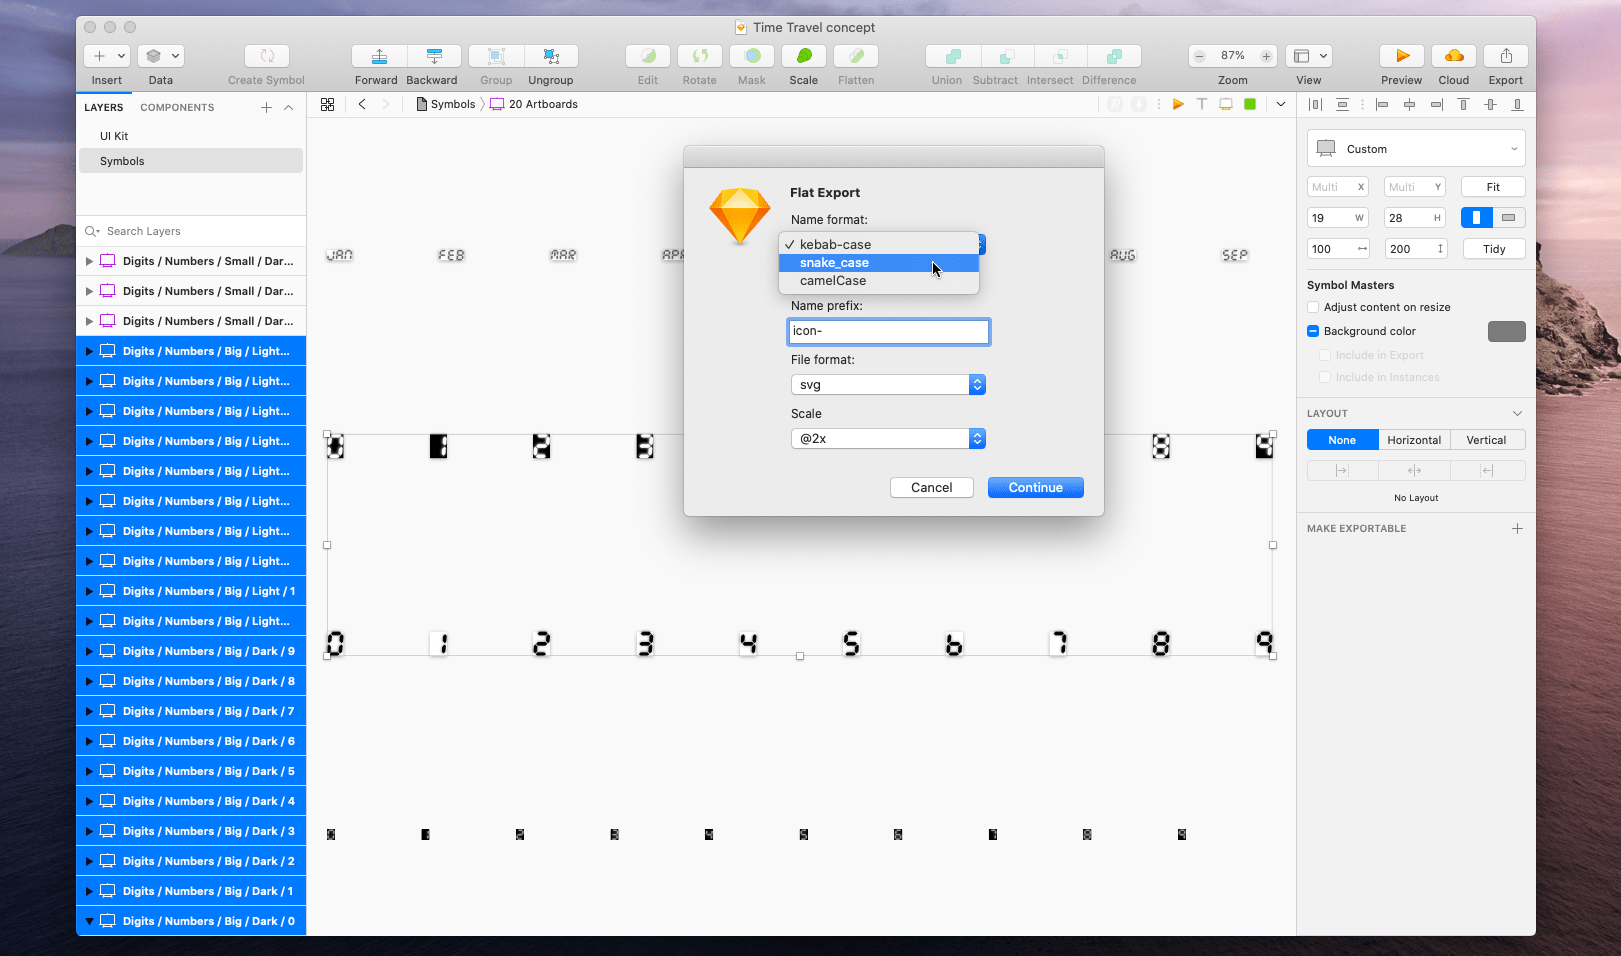Screen dimensions: 1621x956
Task: Select Horizontal layout for the symbol
Action: [x=1414, y=439]
